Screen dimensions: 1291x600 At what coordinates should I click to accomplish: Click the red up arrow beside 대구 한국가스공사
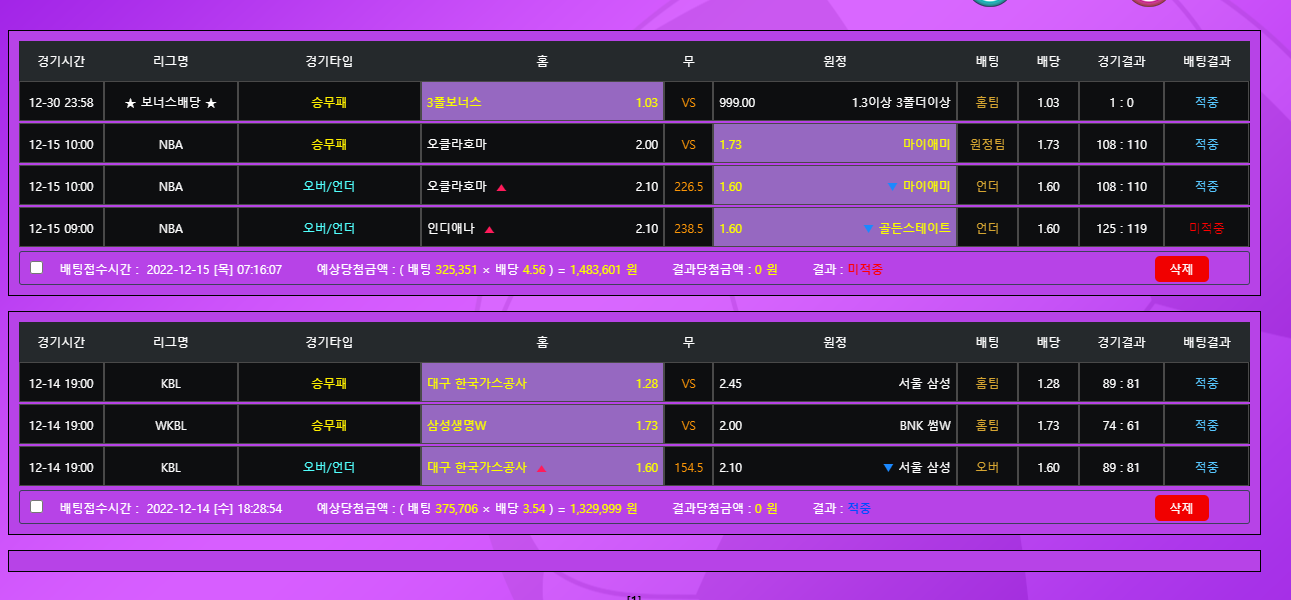pos(541,468)
